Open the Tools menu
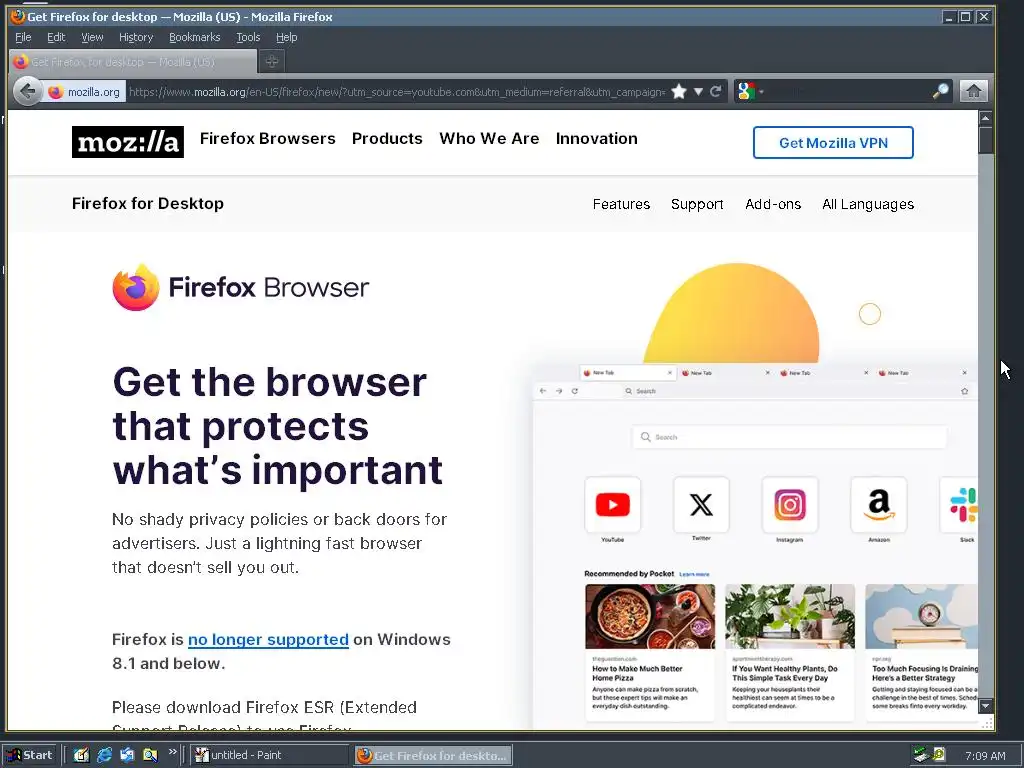 click(x=248, y=37)
